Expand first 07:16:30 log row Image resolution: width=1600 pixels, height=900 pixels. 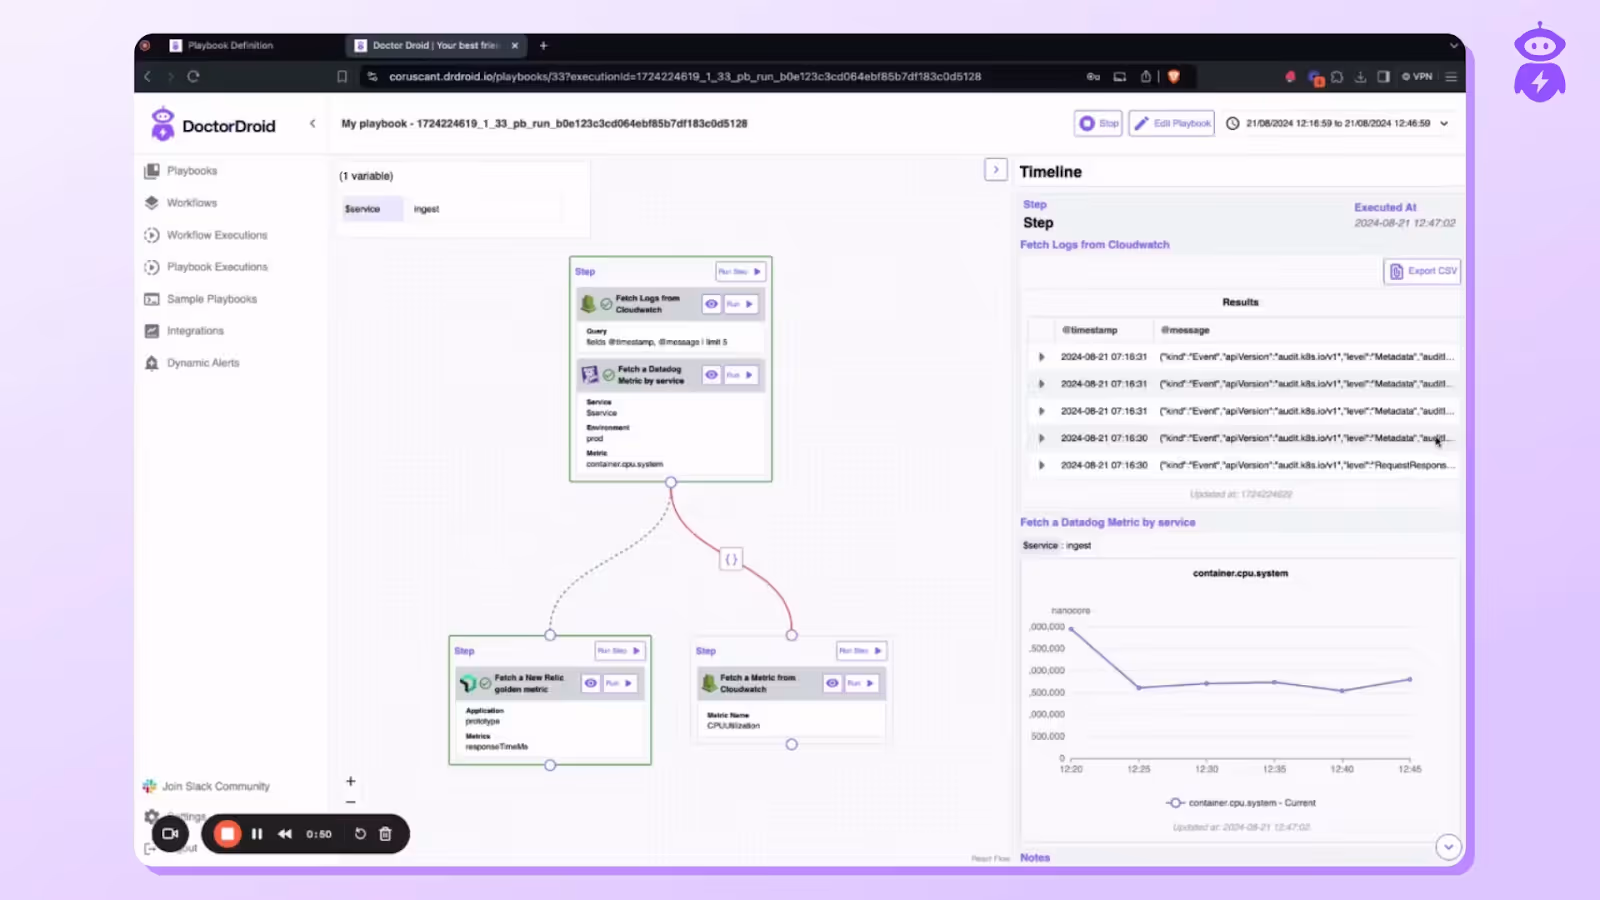tap(1041, 438)
